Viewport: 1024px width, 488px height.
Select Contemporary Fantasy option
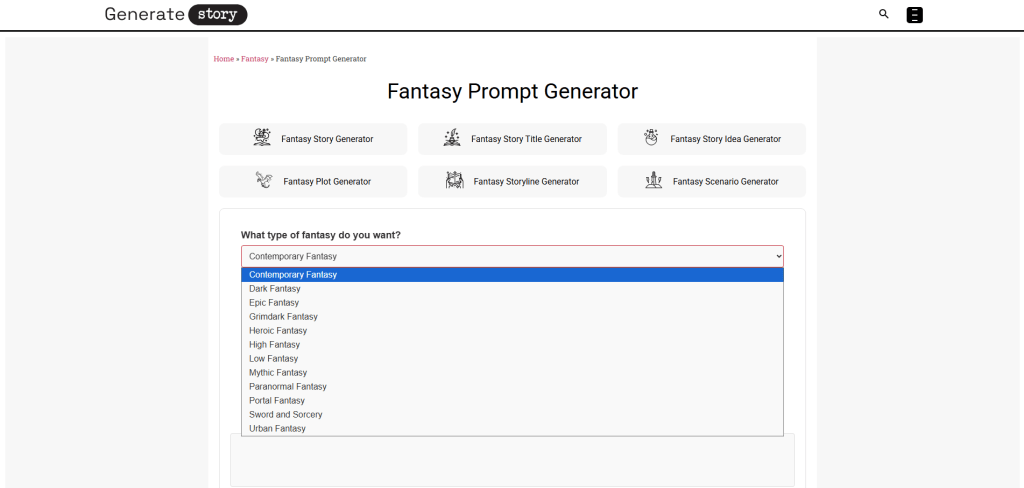(513, 274)
